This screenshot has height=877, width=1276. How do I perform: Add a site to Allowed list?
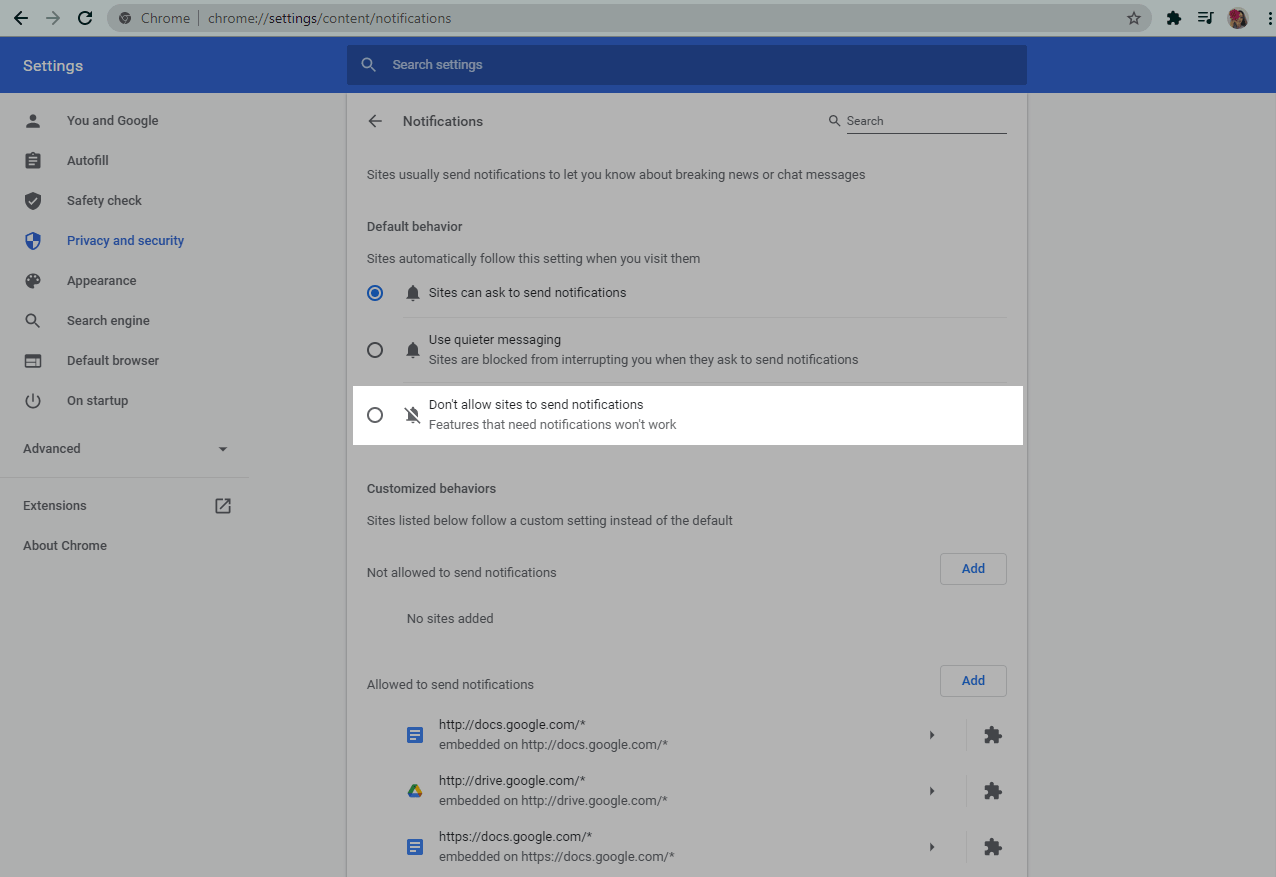point(973,681)
